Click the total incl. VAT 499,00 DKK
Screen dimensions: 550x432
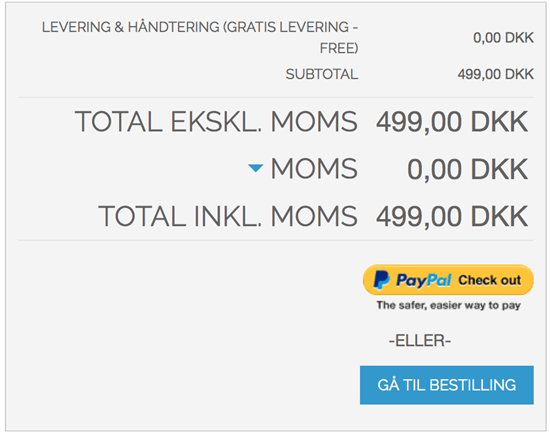452,217
